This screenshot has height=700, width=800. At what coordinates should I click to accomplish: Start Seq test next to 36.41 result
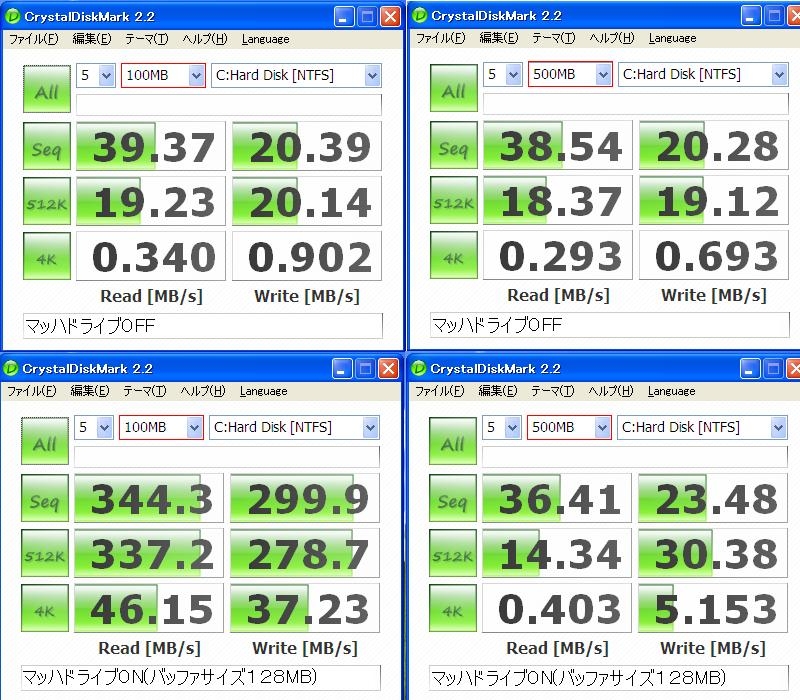point(453,498)
